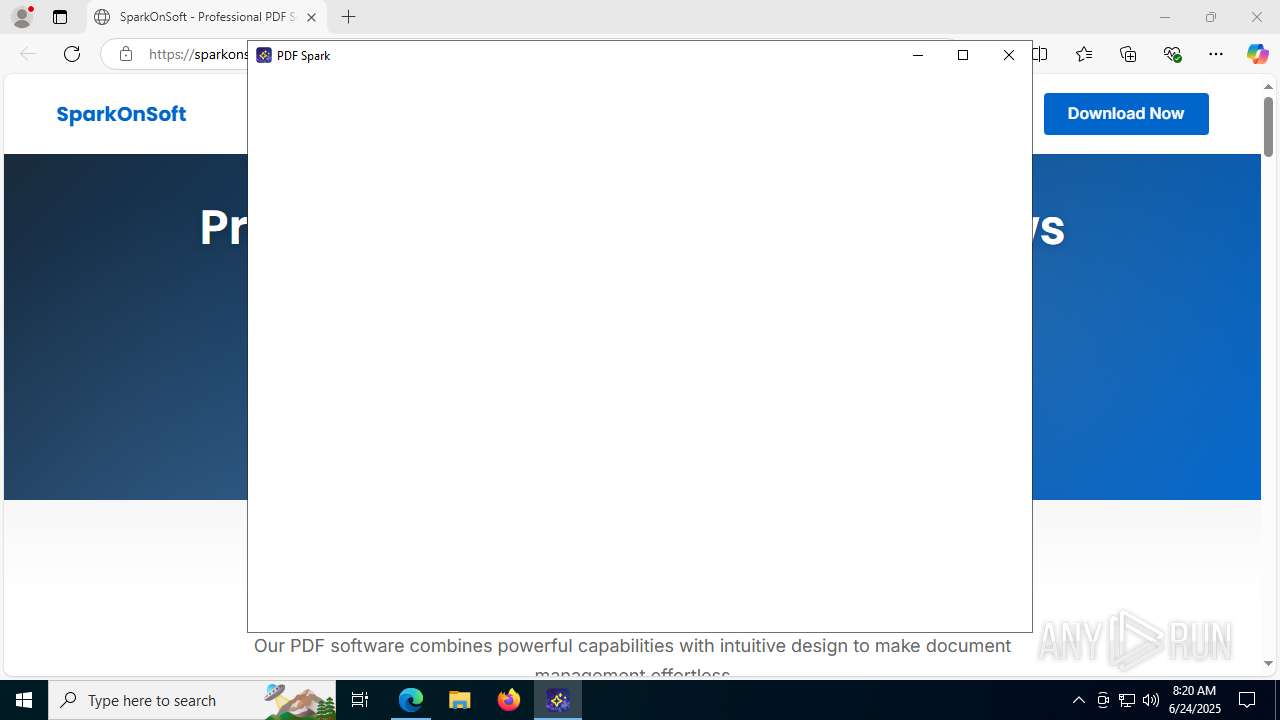1280x720 pixels.
Task: Close the PDF Spark window
Action: [1009, 55]
